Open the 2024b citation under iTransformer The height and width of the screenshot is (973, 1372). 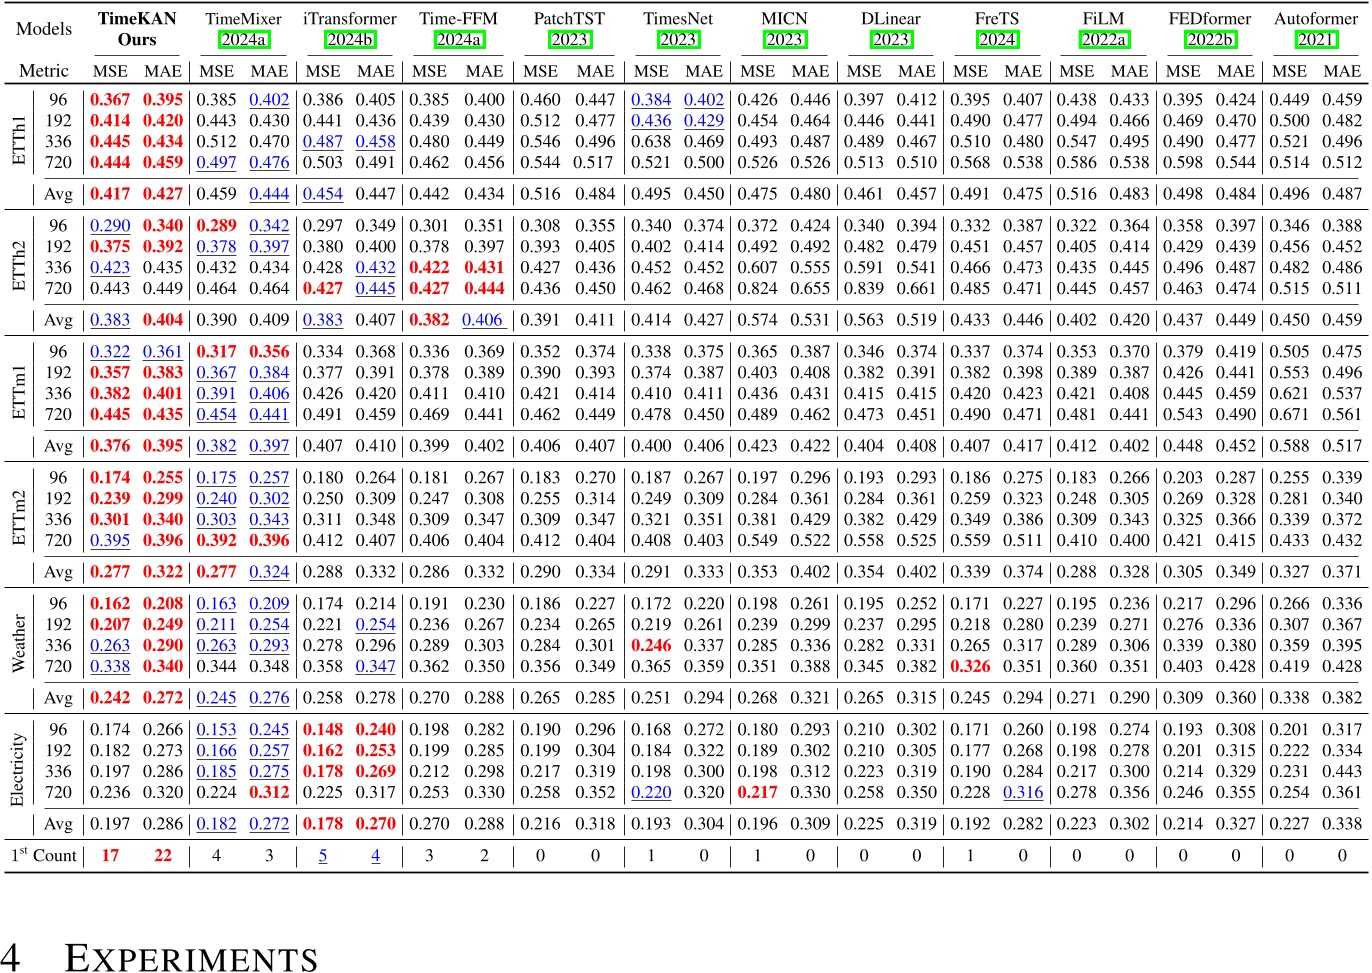(350, 40)
